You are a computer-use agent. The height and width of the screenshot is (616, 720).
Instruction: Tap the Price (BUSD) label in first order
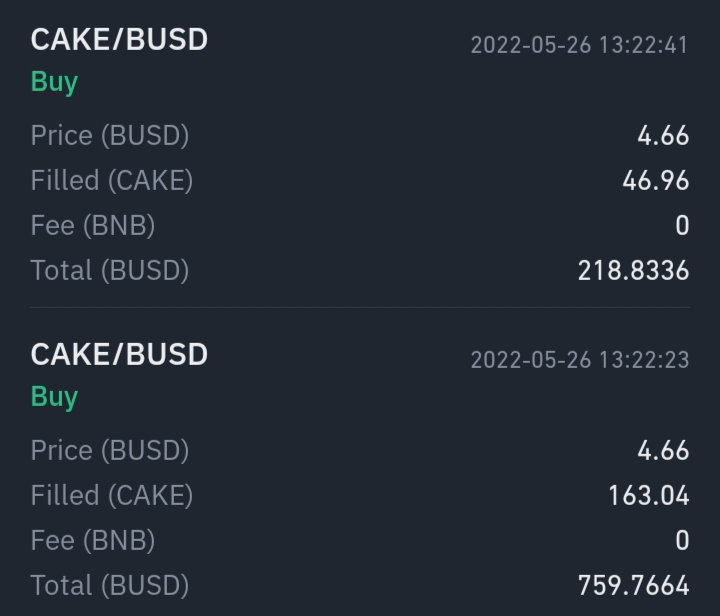pyautogui.click(x=110, y=136)
